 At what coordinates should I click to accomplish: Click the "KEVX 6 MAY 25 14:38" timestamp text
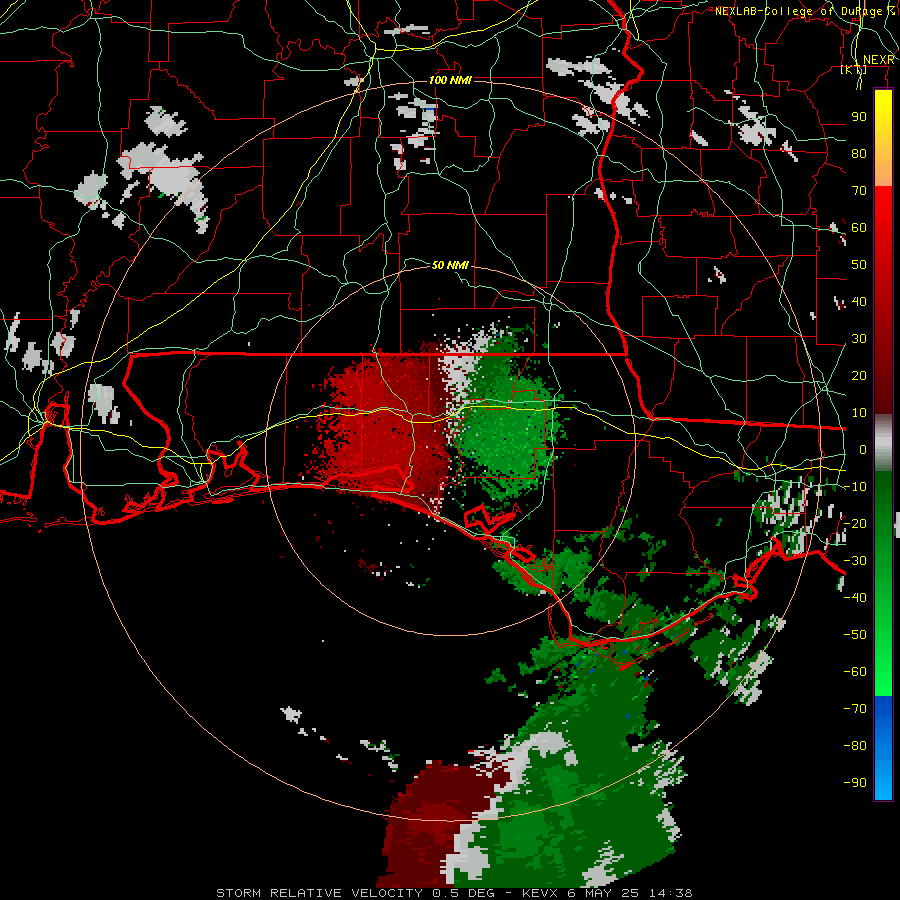(x=607, y=893)
